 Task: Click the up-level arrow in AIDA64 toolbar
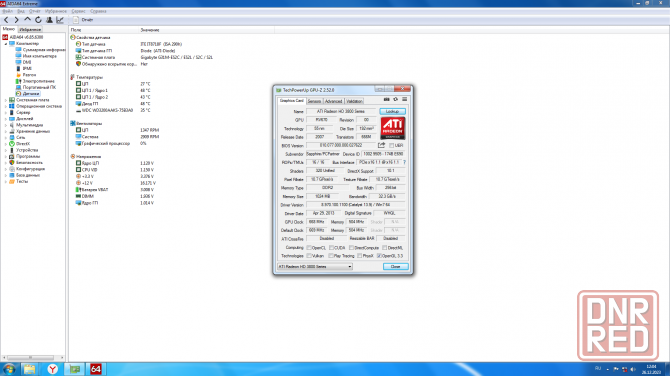tap(27, 20)
